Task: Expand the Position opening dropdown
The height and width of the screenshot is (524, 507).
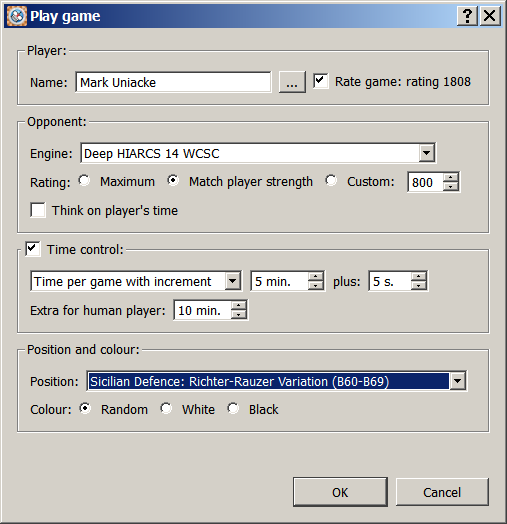Action: (x=457, y=381)
